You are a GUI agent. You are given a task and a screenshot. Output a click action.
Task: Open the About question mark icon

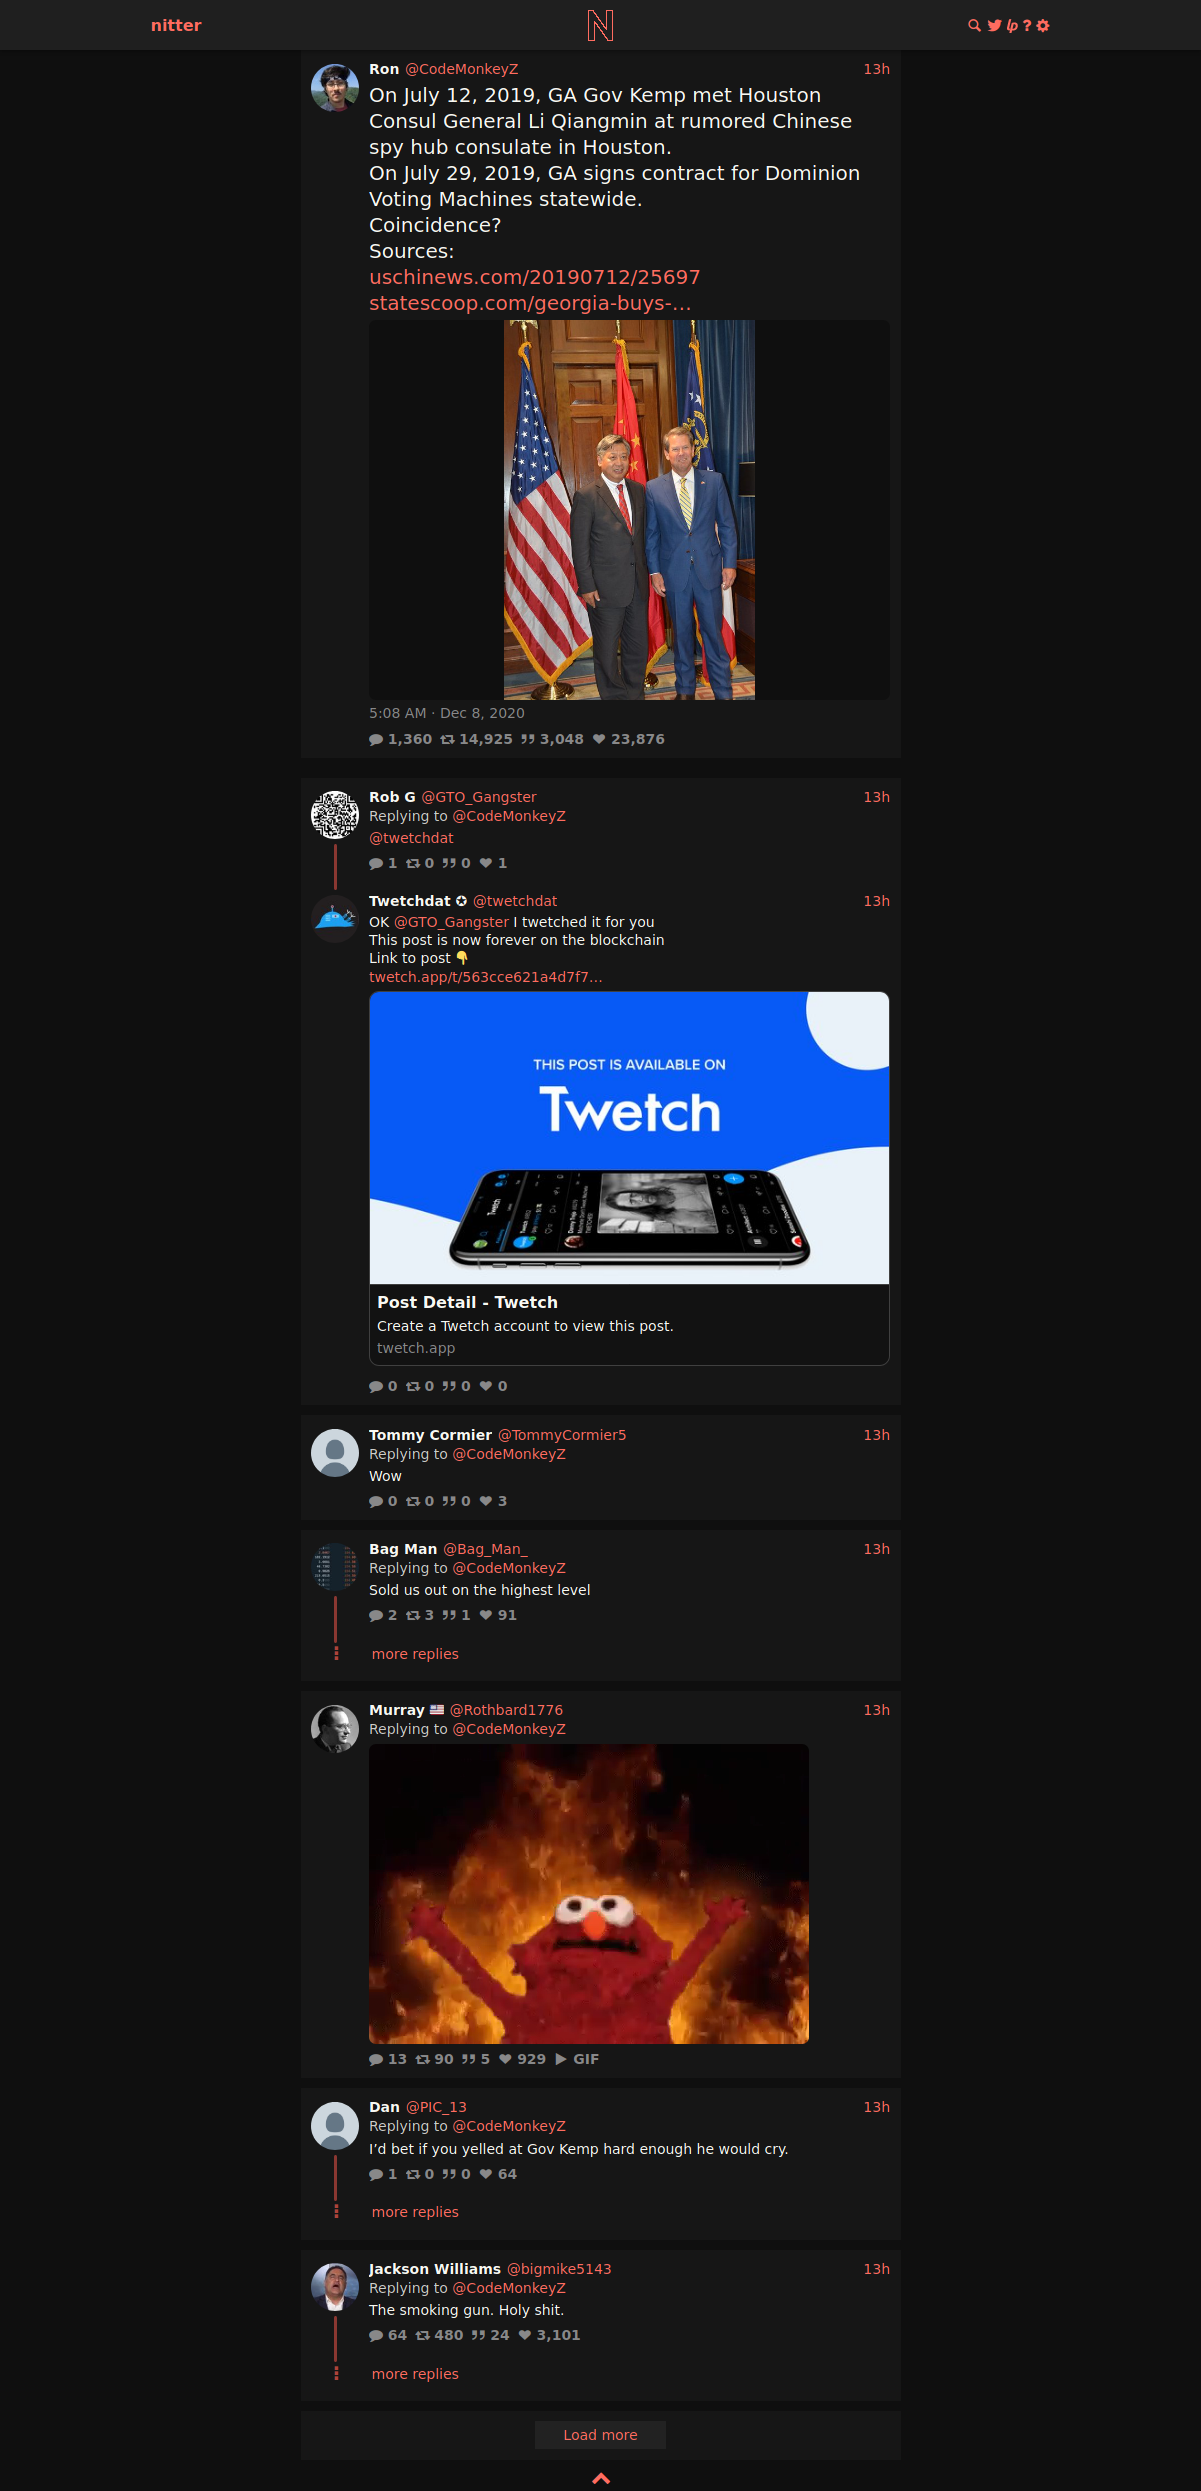pyautogui.click(x=1027, y=26)
